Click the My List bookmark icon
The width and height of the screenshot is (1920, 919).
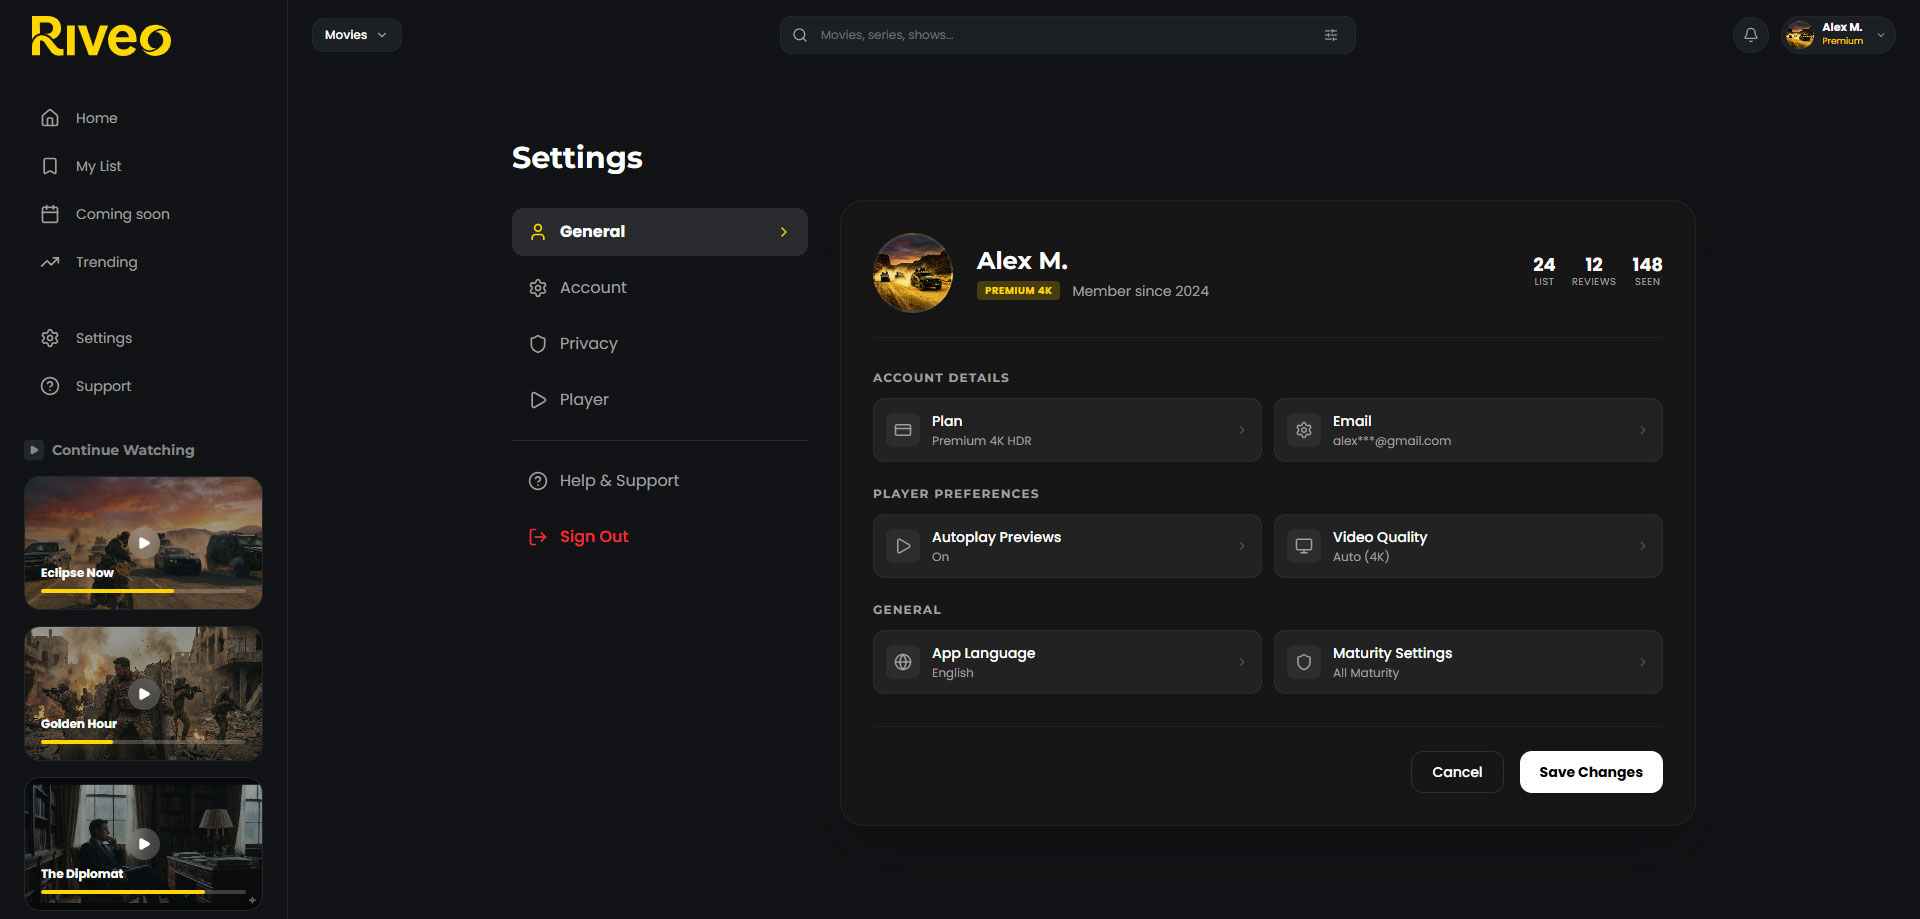[x=50, y=166]
